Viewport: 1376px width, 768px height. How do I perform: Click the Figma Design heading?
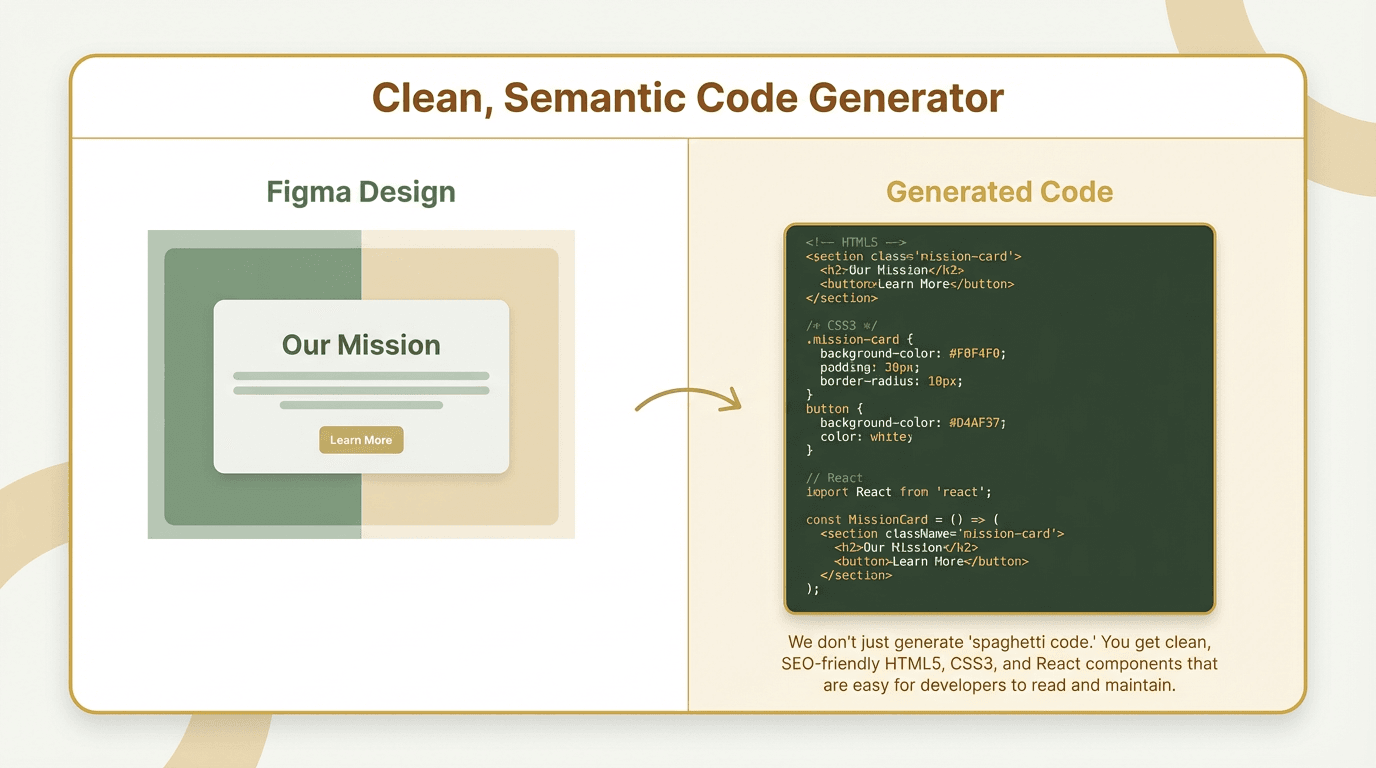tap(361, 192)
